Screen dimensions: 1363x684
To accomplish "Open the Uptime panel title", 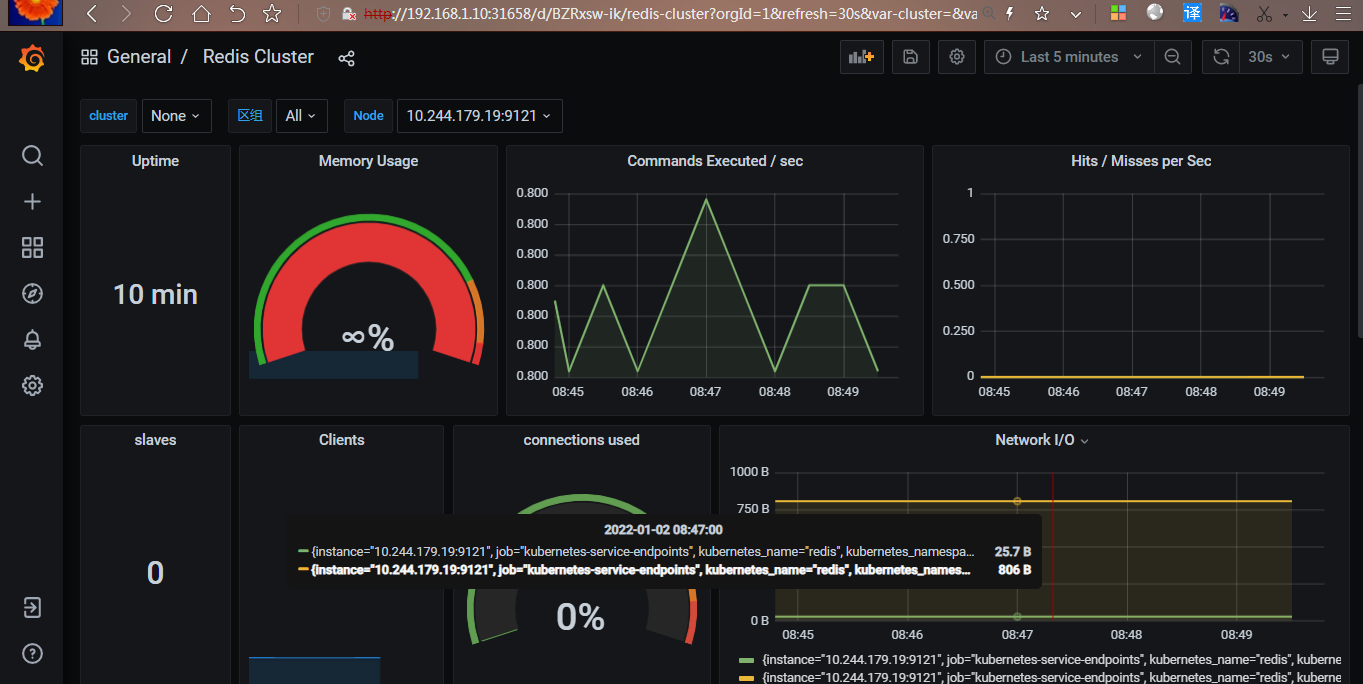I will point(155,161).
